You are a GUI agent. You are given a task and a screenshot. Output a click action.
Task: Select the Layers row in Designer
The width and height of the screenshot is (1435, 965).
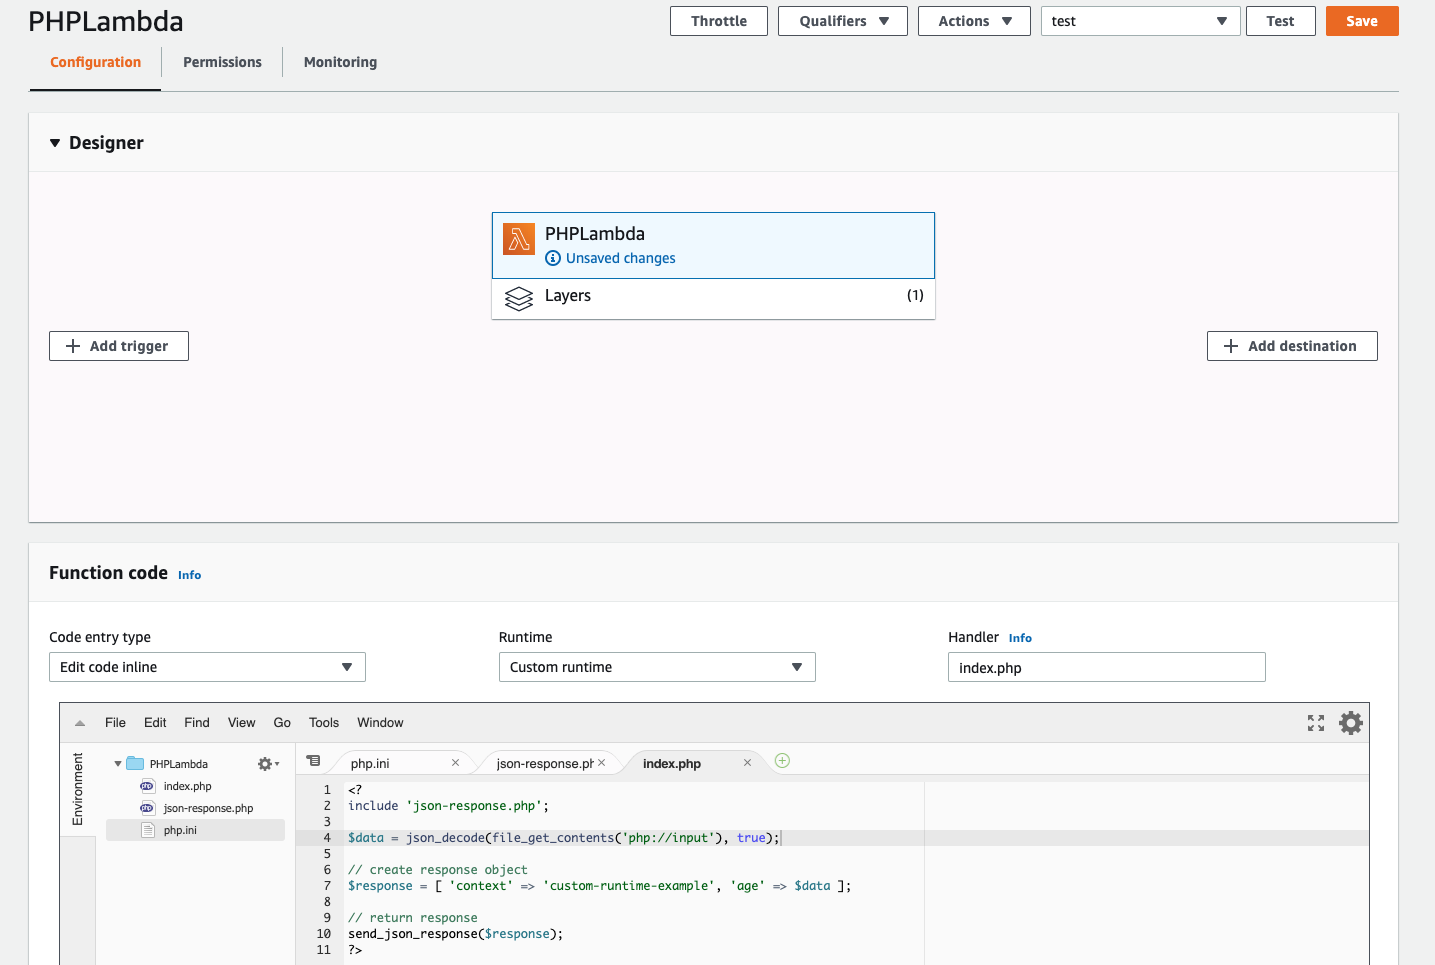click(x=713, y=298)
